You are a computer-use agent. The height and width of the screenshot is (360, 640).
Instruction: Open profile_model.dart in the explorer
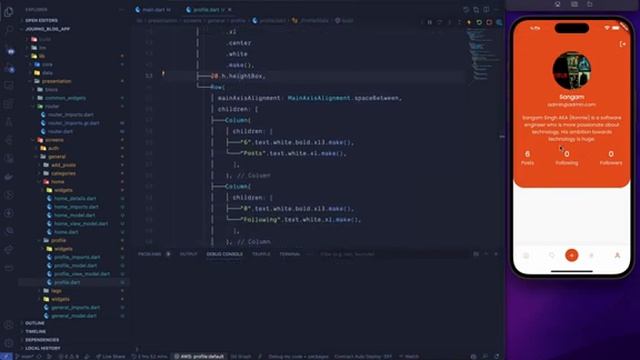click(x=76, y=265)
